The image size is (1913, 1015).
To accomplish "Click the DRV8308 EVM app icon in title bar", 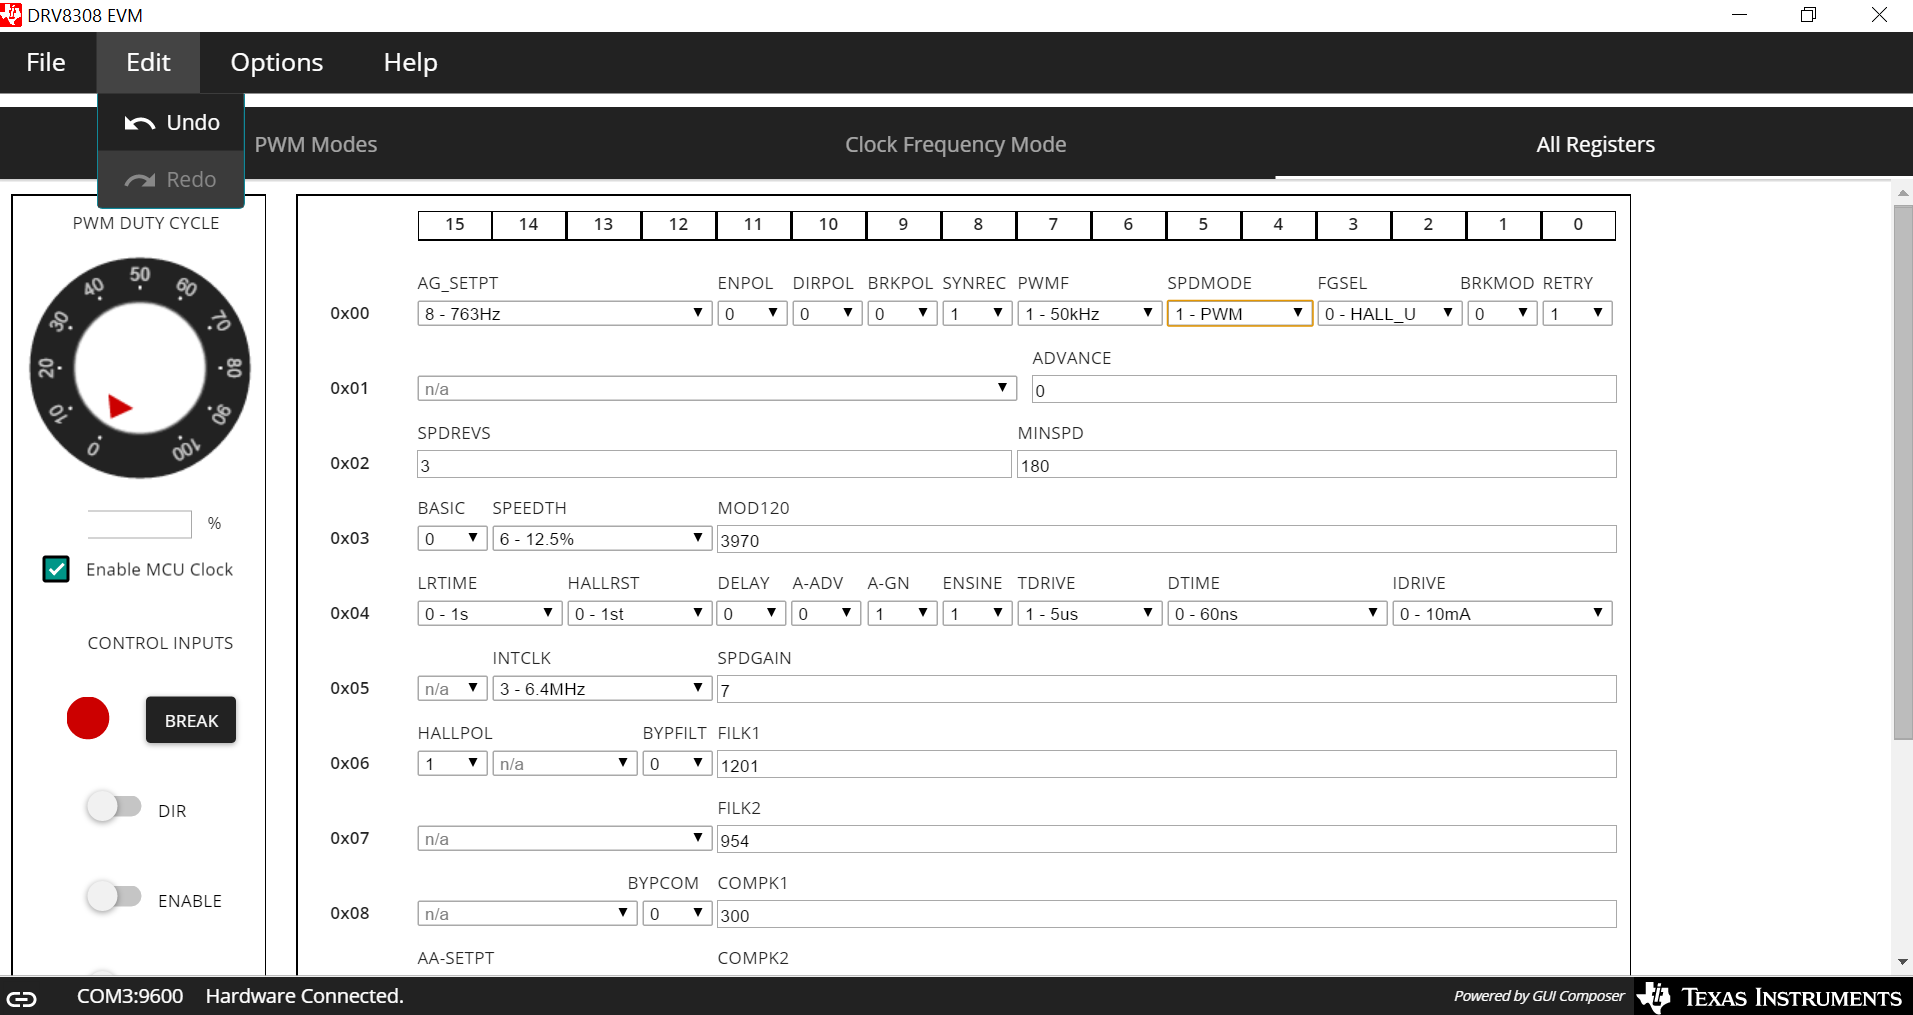I will (11, 15).
